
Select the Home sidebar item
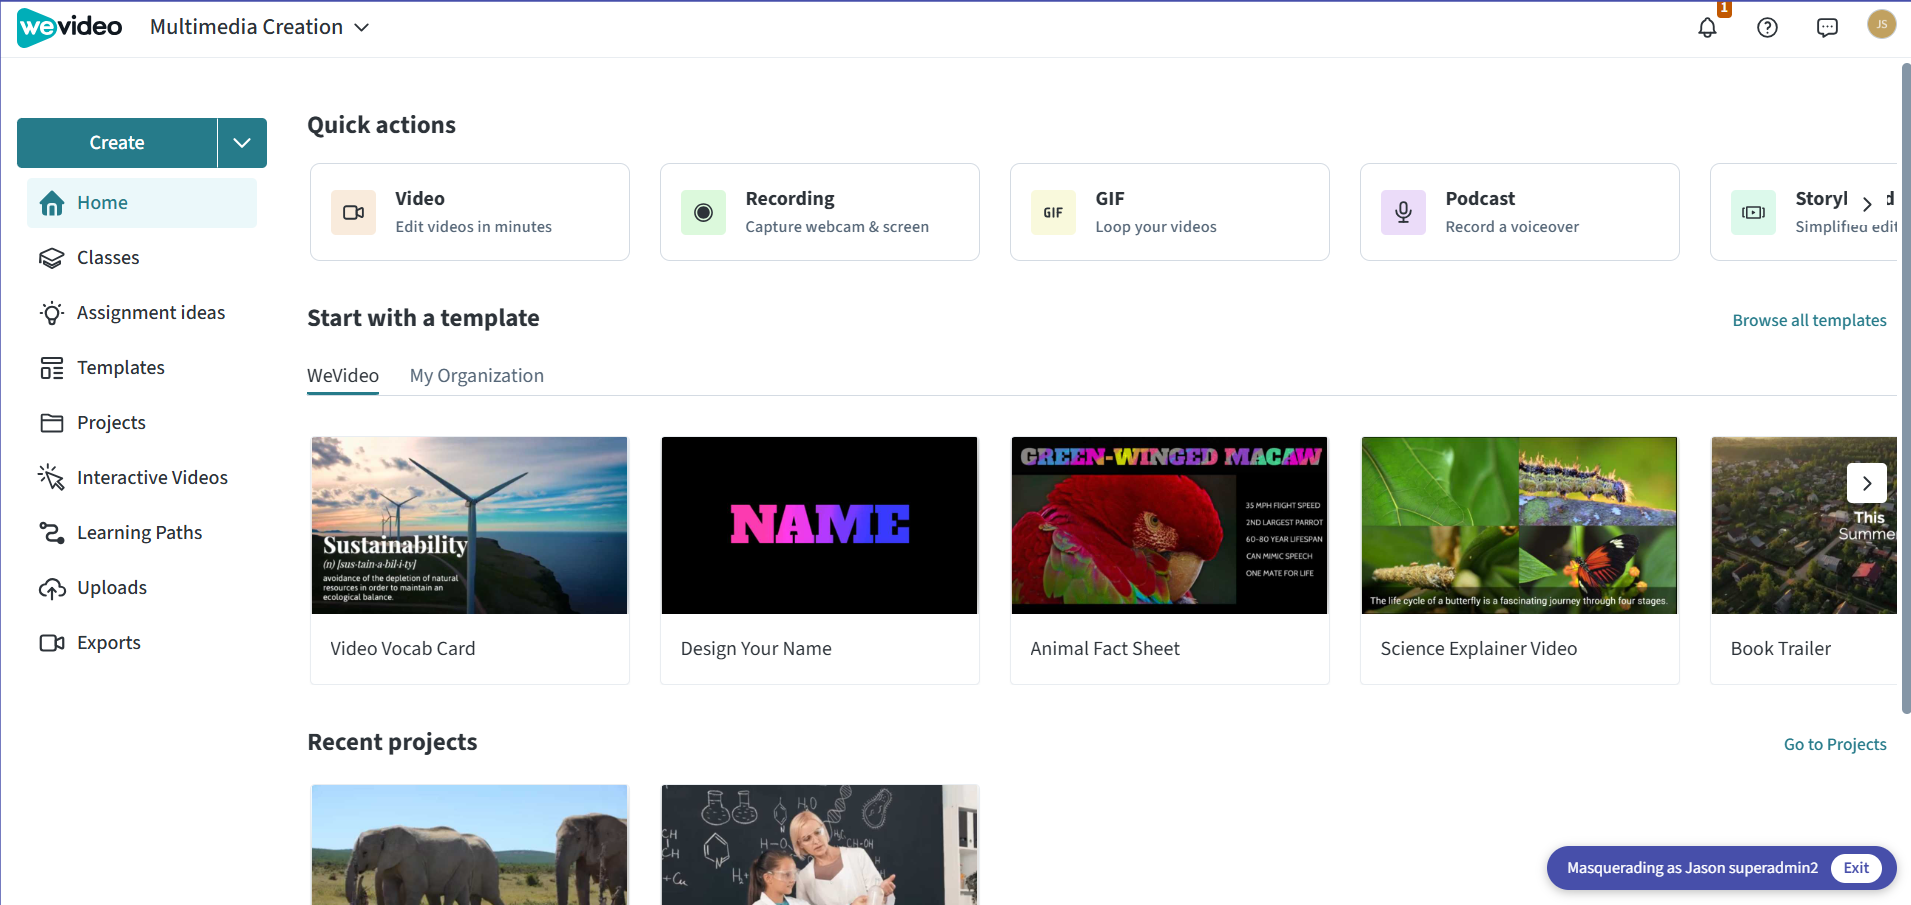coord(142,203)
